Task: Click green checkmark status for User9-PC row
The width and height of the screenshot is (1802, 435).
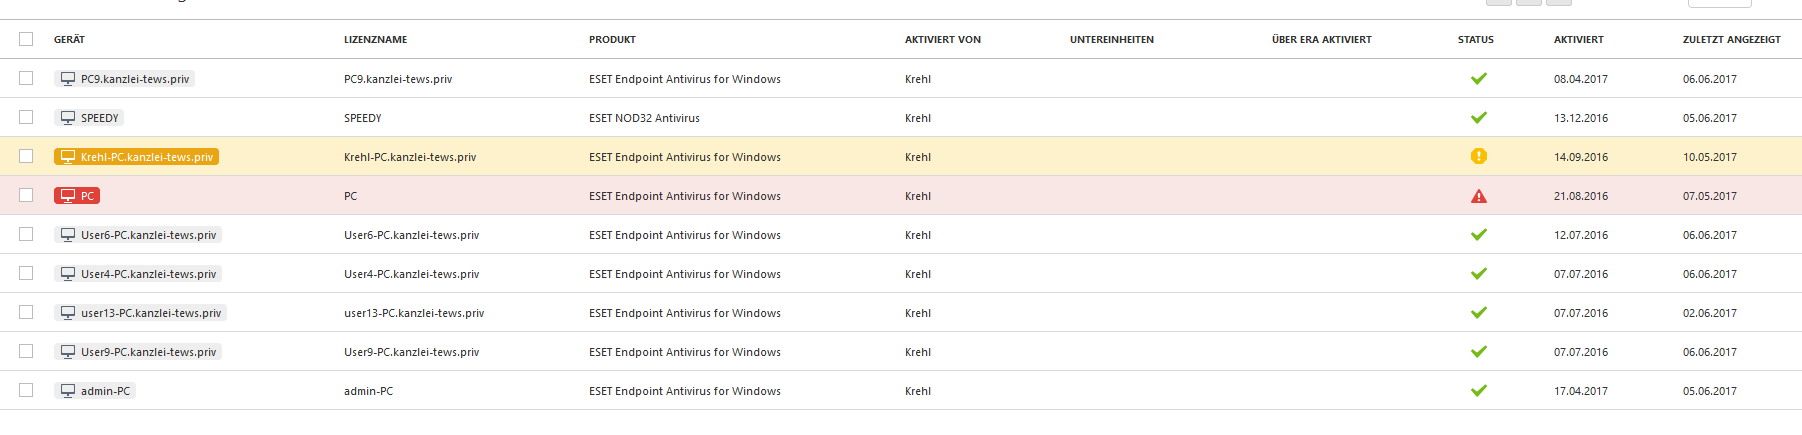Action: coord(1478,352)
